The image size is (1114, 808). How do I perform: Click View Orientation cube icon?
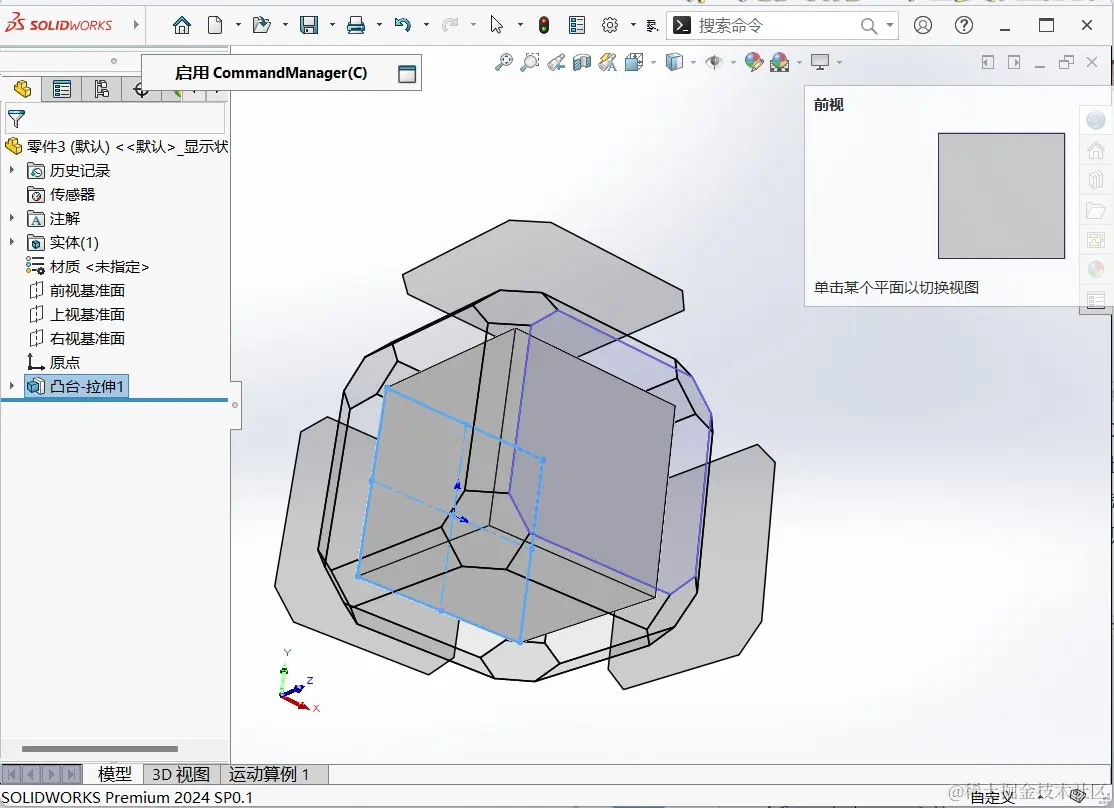634,63
